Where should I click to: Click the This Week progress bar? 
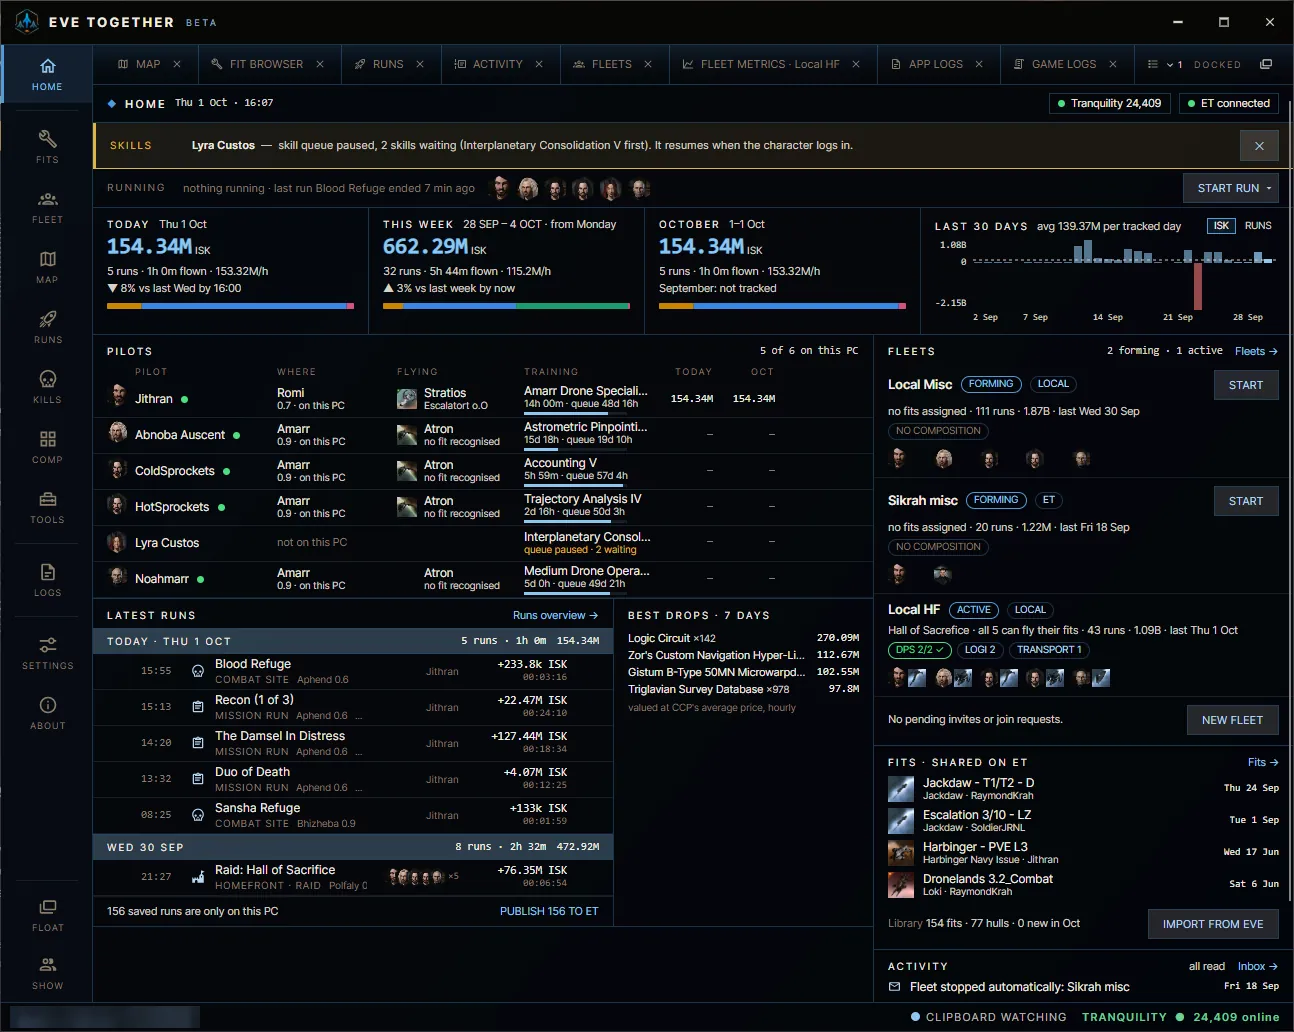point(506,306)
